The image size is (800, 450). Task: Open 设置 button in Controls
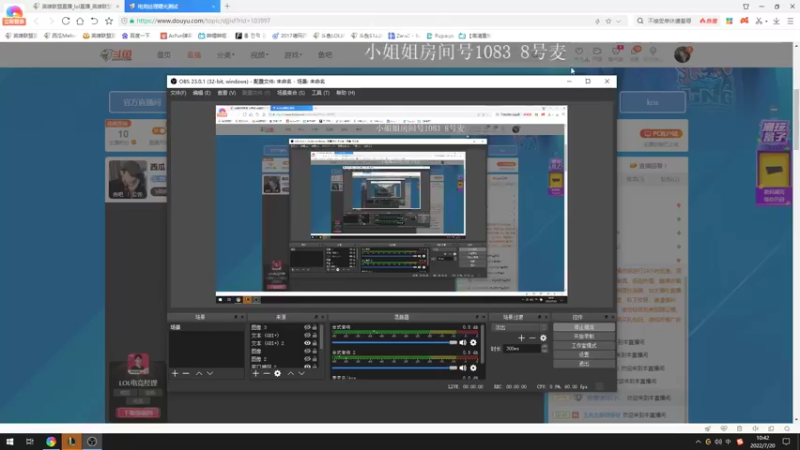pos(584,355)
